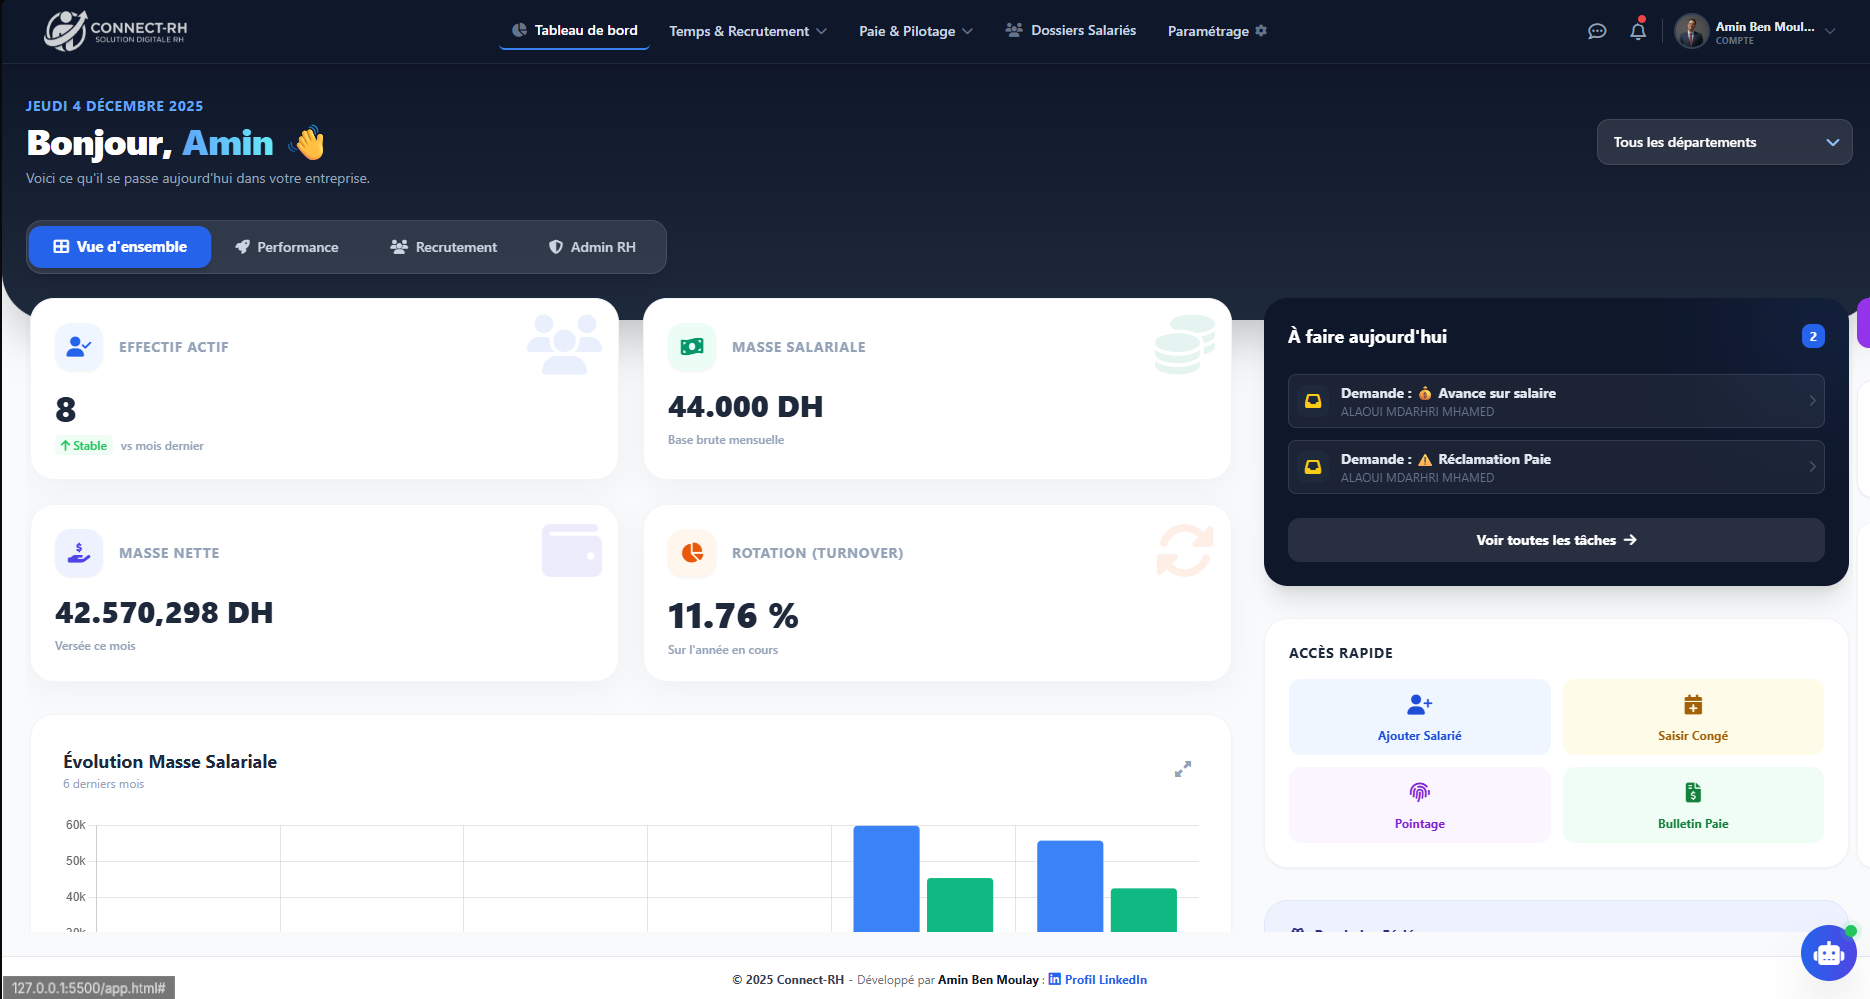The image size is (1870, 999).
Task: Select the Pointage fingerprint icon
Action: coord(1419,792)
